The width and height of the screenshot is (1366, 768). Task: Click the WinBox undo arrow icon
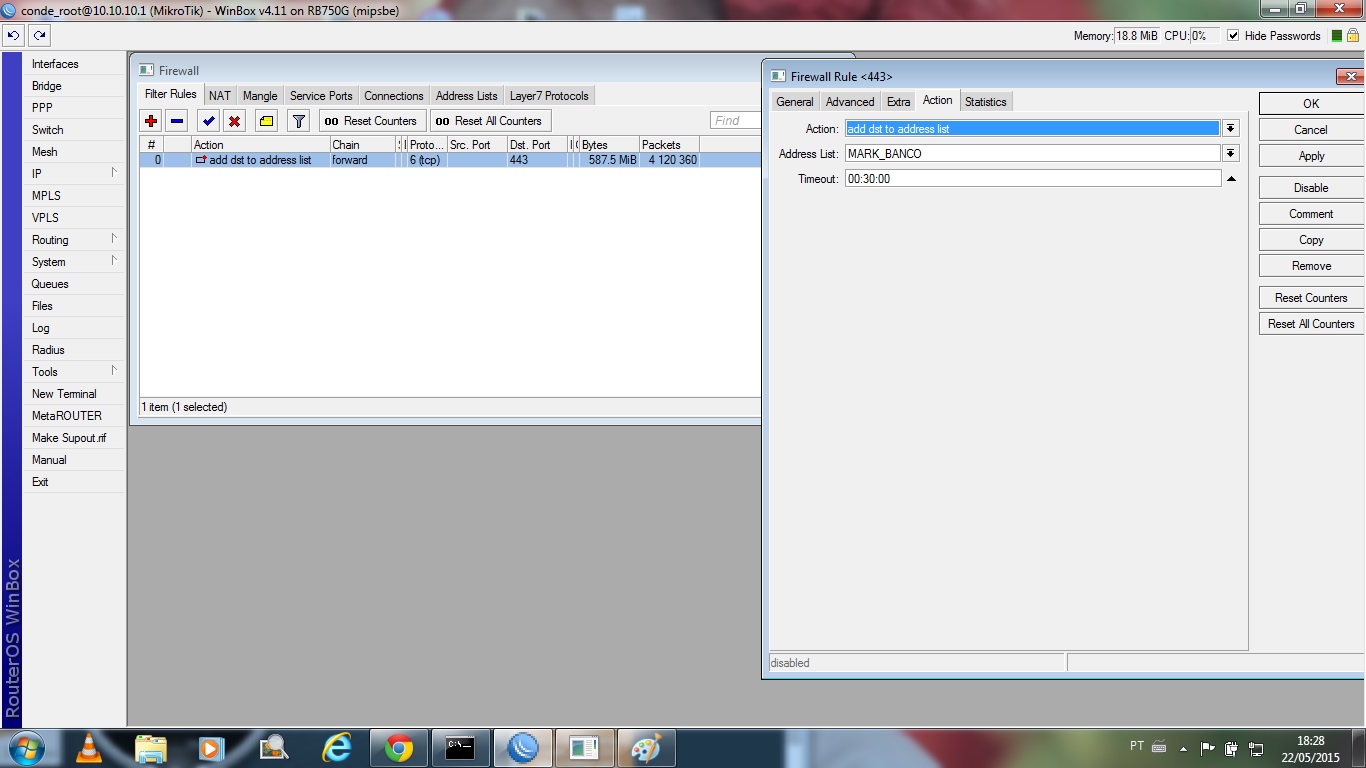13,35
